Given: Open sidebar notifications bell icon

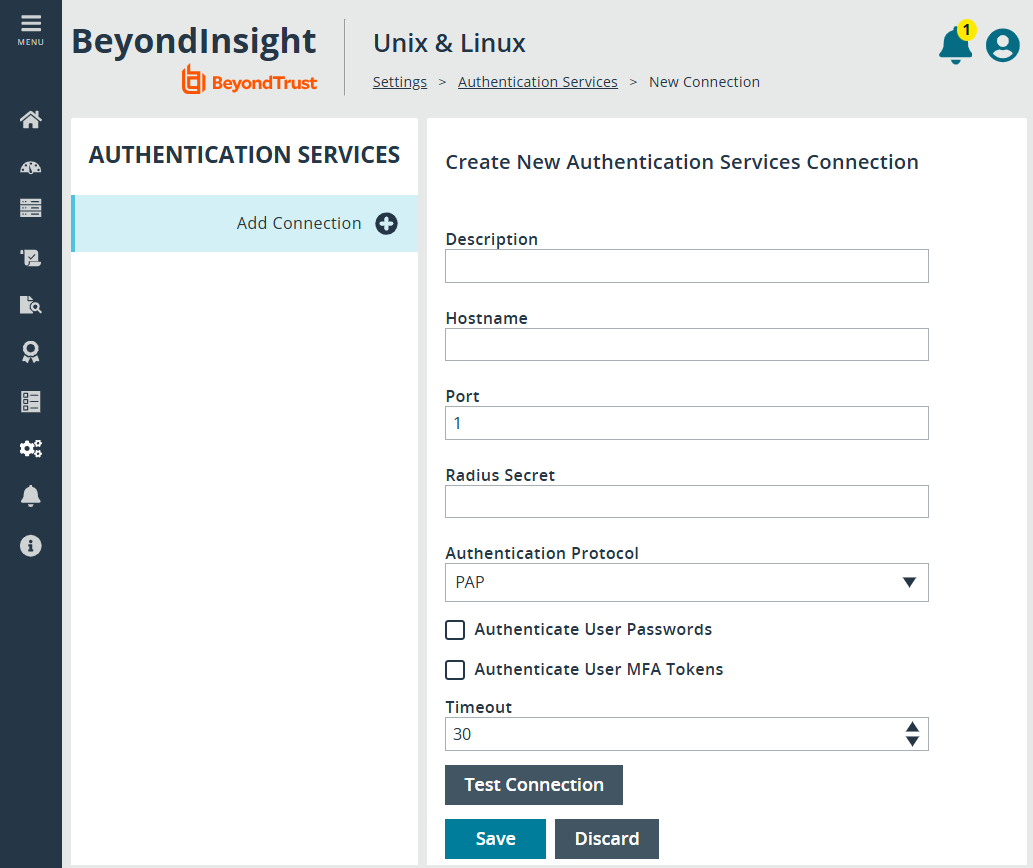Looking at the screenshot, I should [x=30, y=495].
